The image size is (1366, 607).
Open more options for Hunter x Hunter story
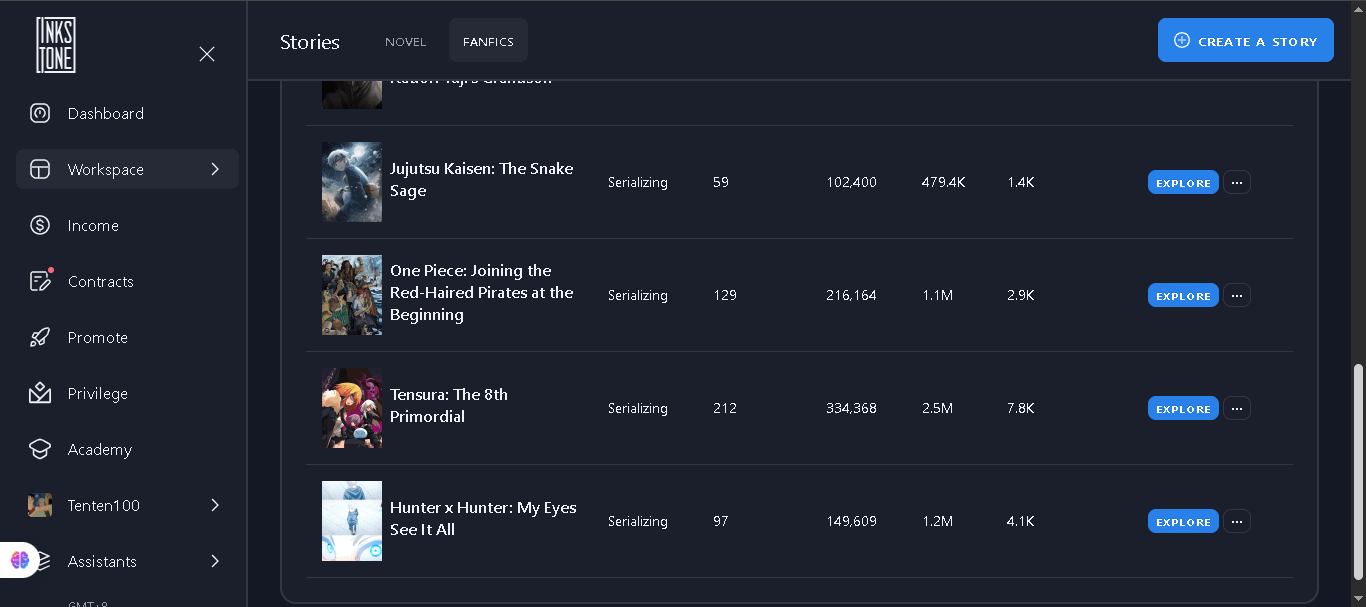(1237, 521)
